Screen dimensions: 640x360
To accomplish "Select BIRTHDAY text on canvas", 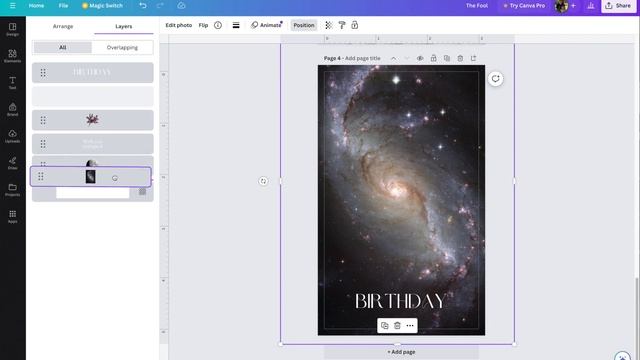I will (400, 301).
